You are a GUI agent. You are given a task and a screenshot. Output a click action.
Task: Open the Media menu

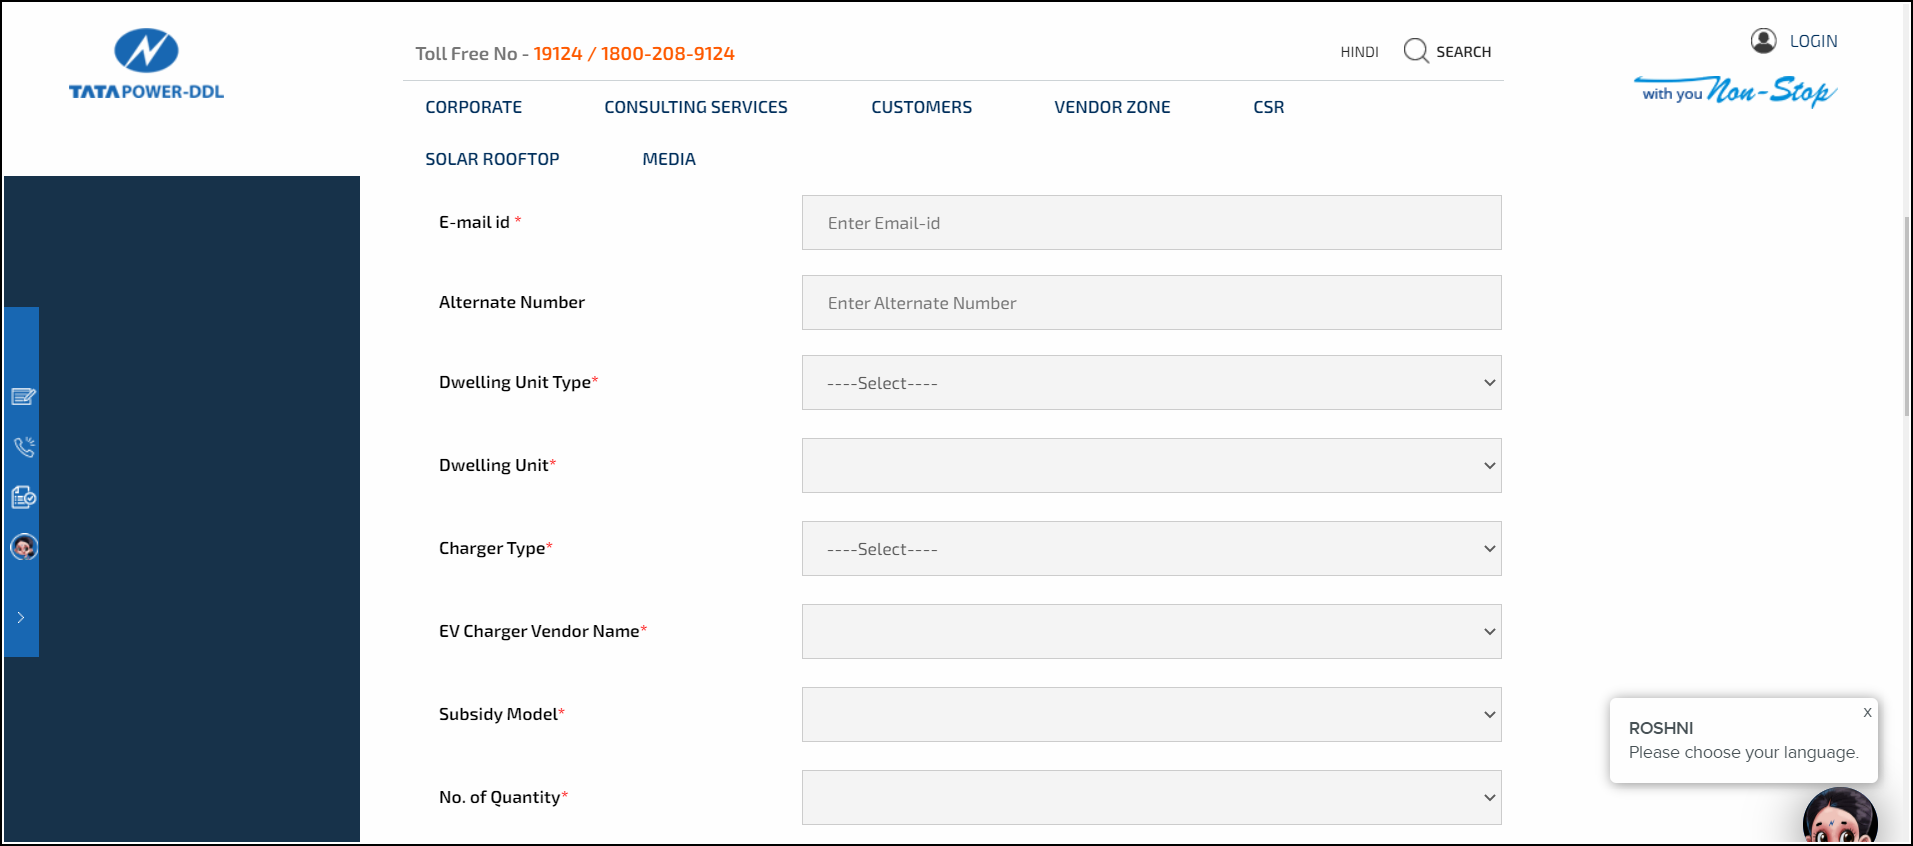point(669,159)
